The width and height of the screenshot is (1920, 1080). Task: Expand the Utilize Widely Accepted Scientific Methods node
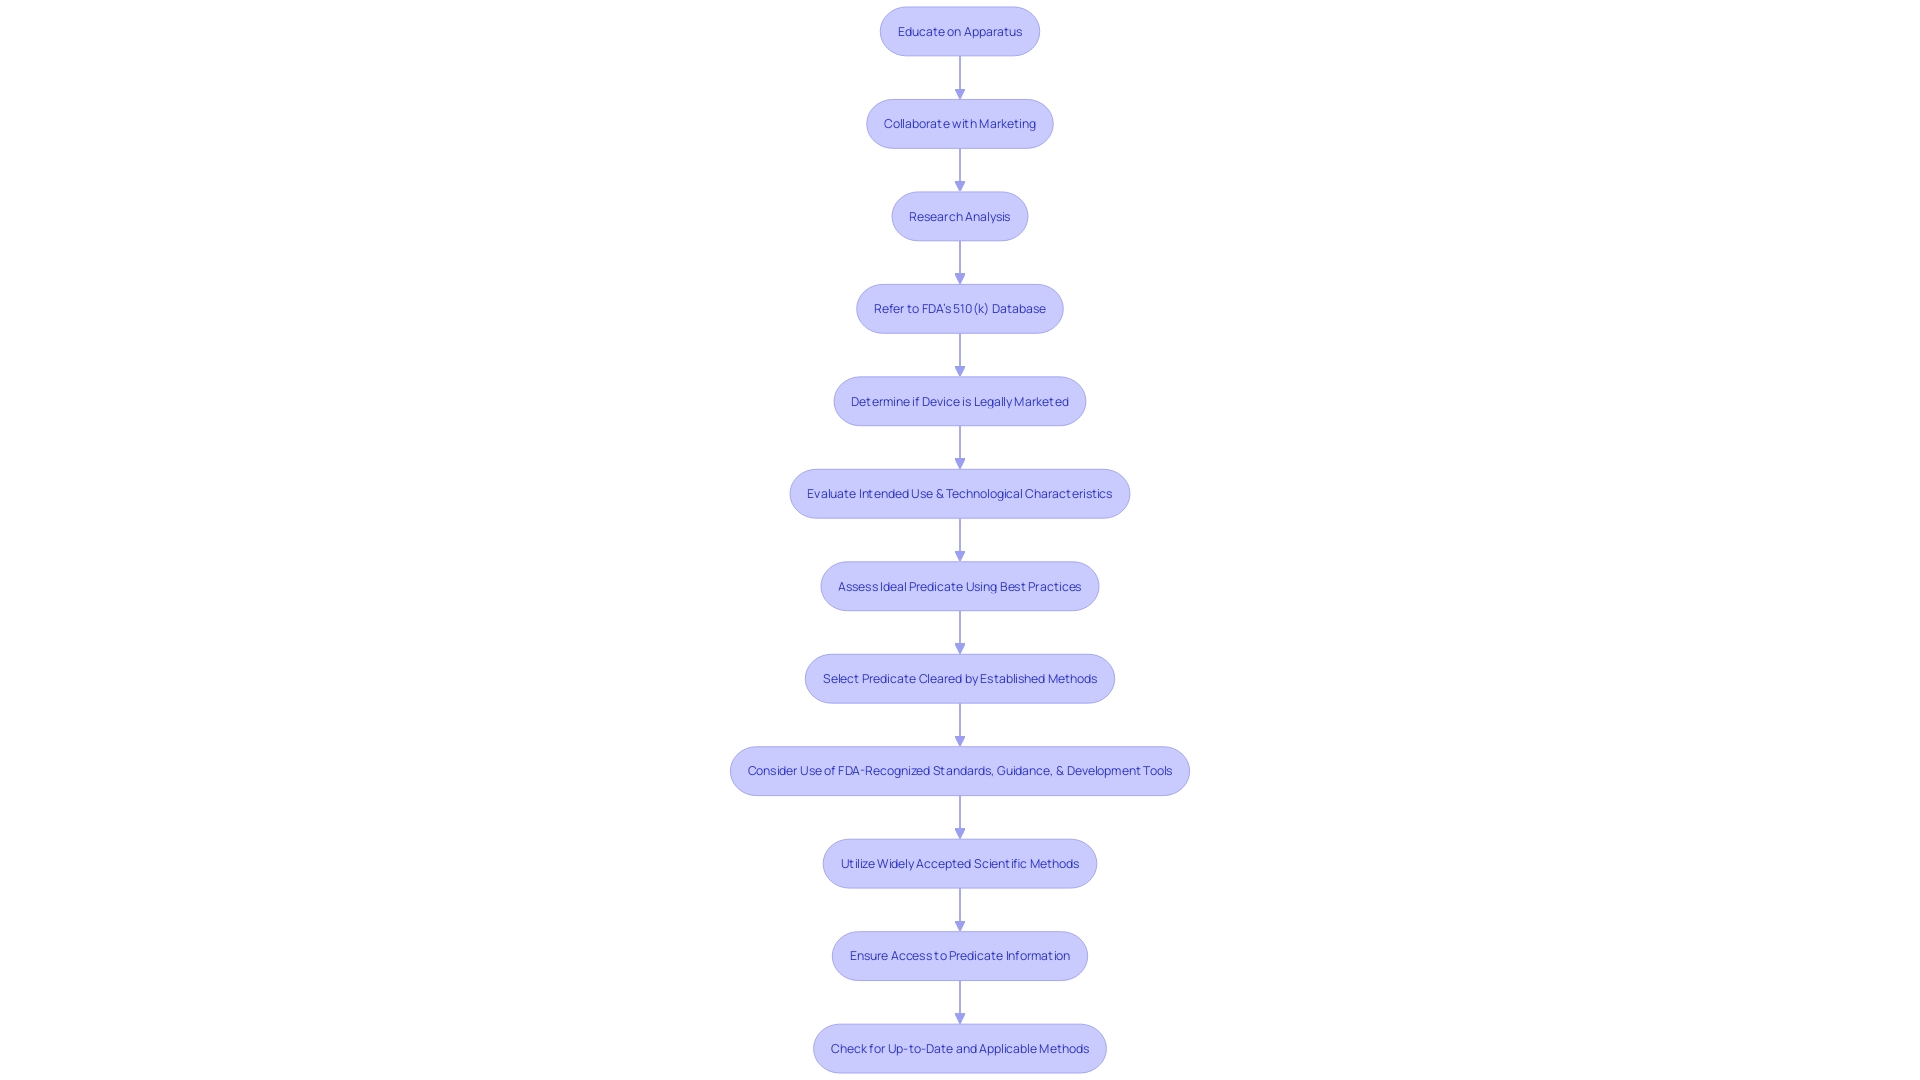point(960,862)
